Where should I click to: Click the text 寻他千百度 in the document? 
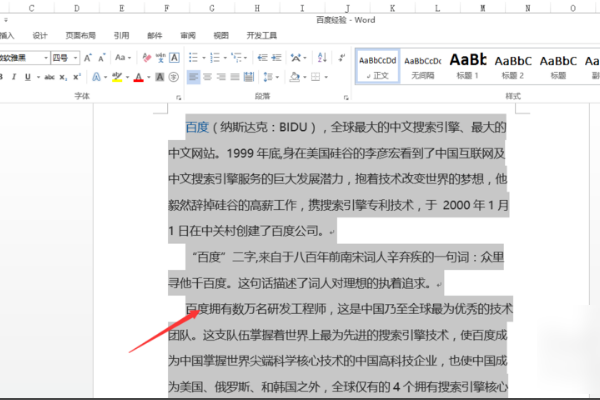[x=197, y=283]
